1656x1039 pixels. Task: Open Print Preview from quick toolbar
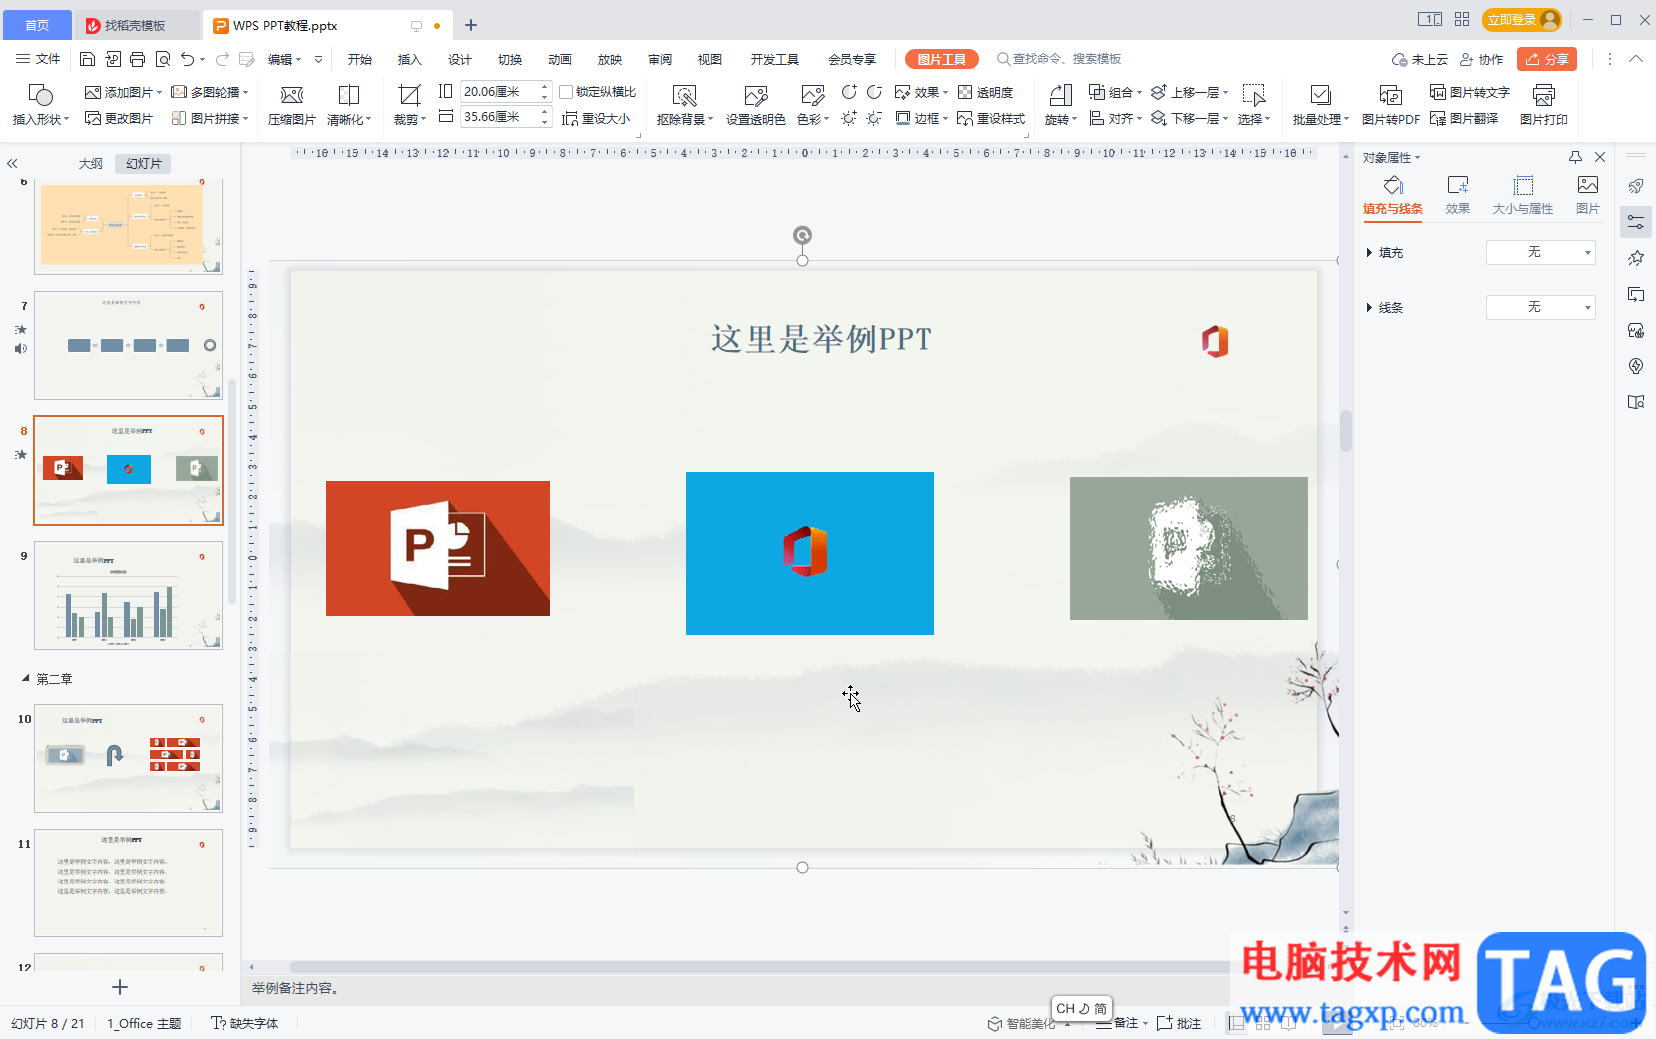(162, 59)
